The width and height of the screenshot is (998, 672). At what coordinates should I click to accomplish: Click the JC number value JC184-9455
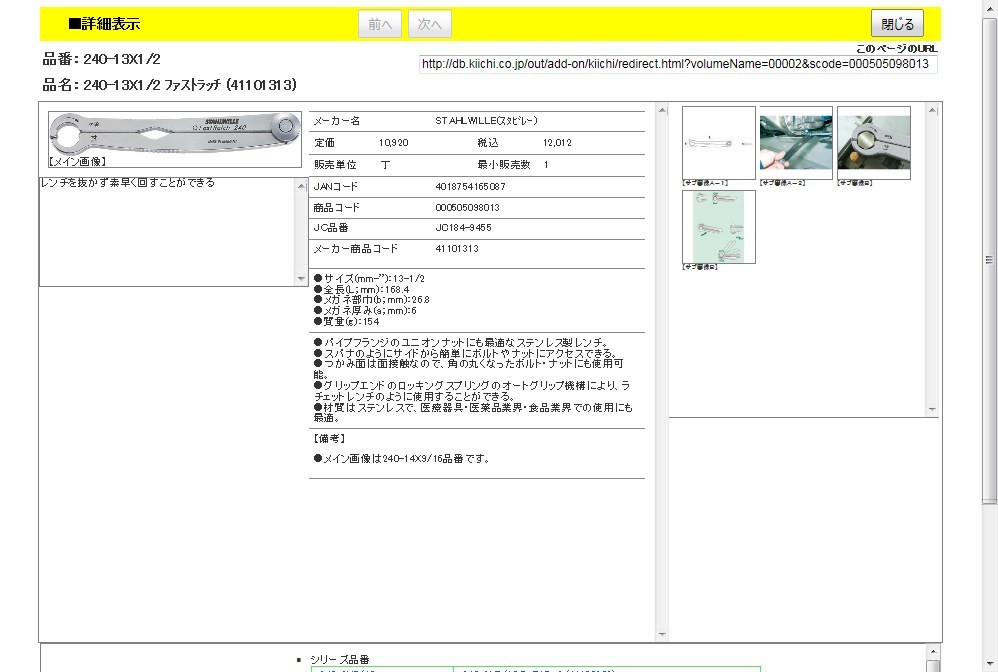(x=463, y=227)
